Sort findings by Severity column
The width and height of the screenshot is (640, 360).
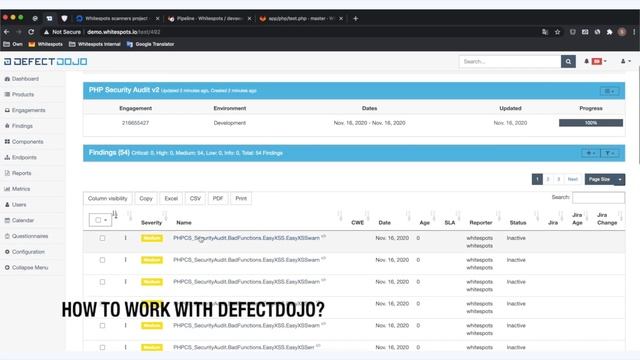tap(151, 222)
